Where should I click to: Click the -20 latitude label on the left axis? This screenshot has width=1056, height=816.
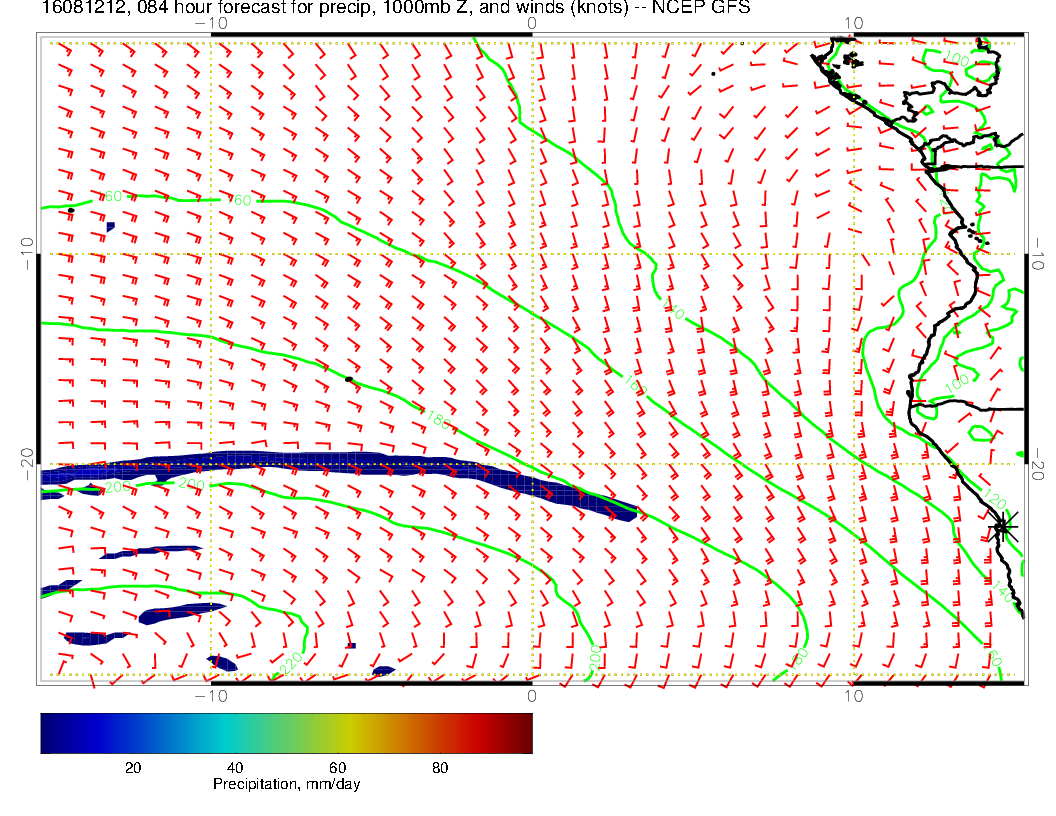26,463
